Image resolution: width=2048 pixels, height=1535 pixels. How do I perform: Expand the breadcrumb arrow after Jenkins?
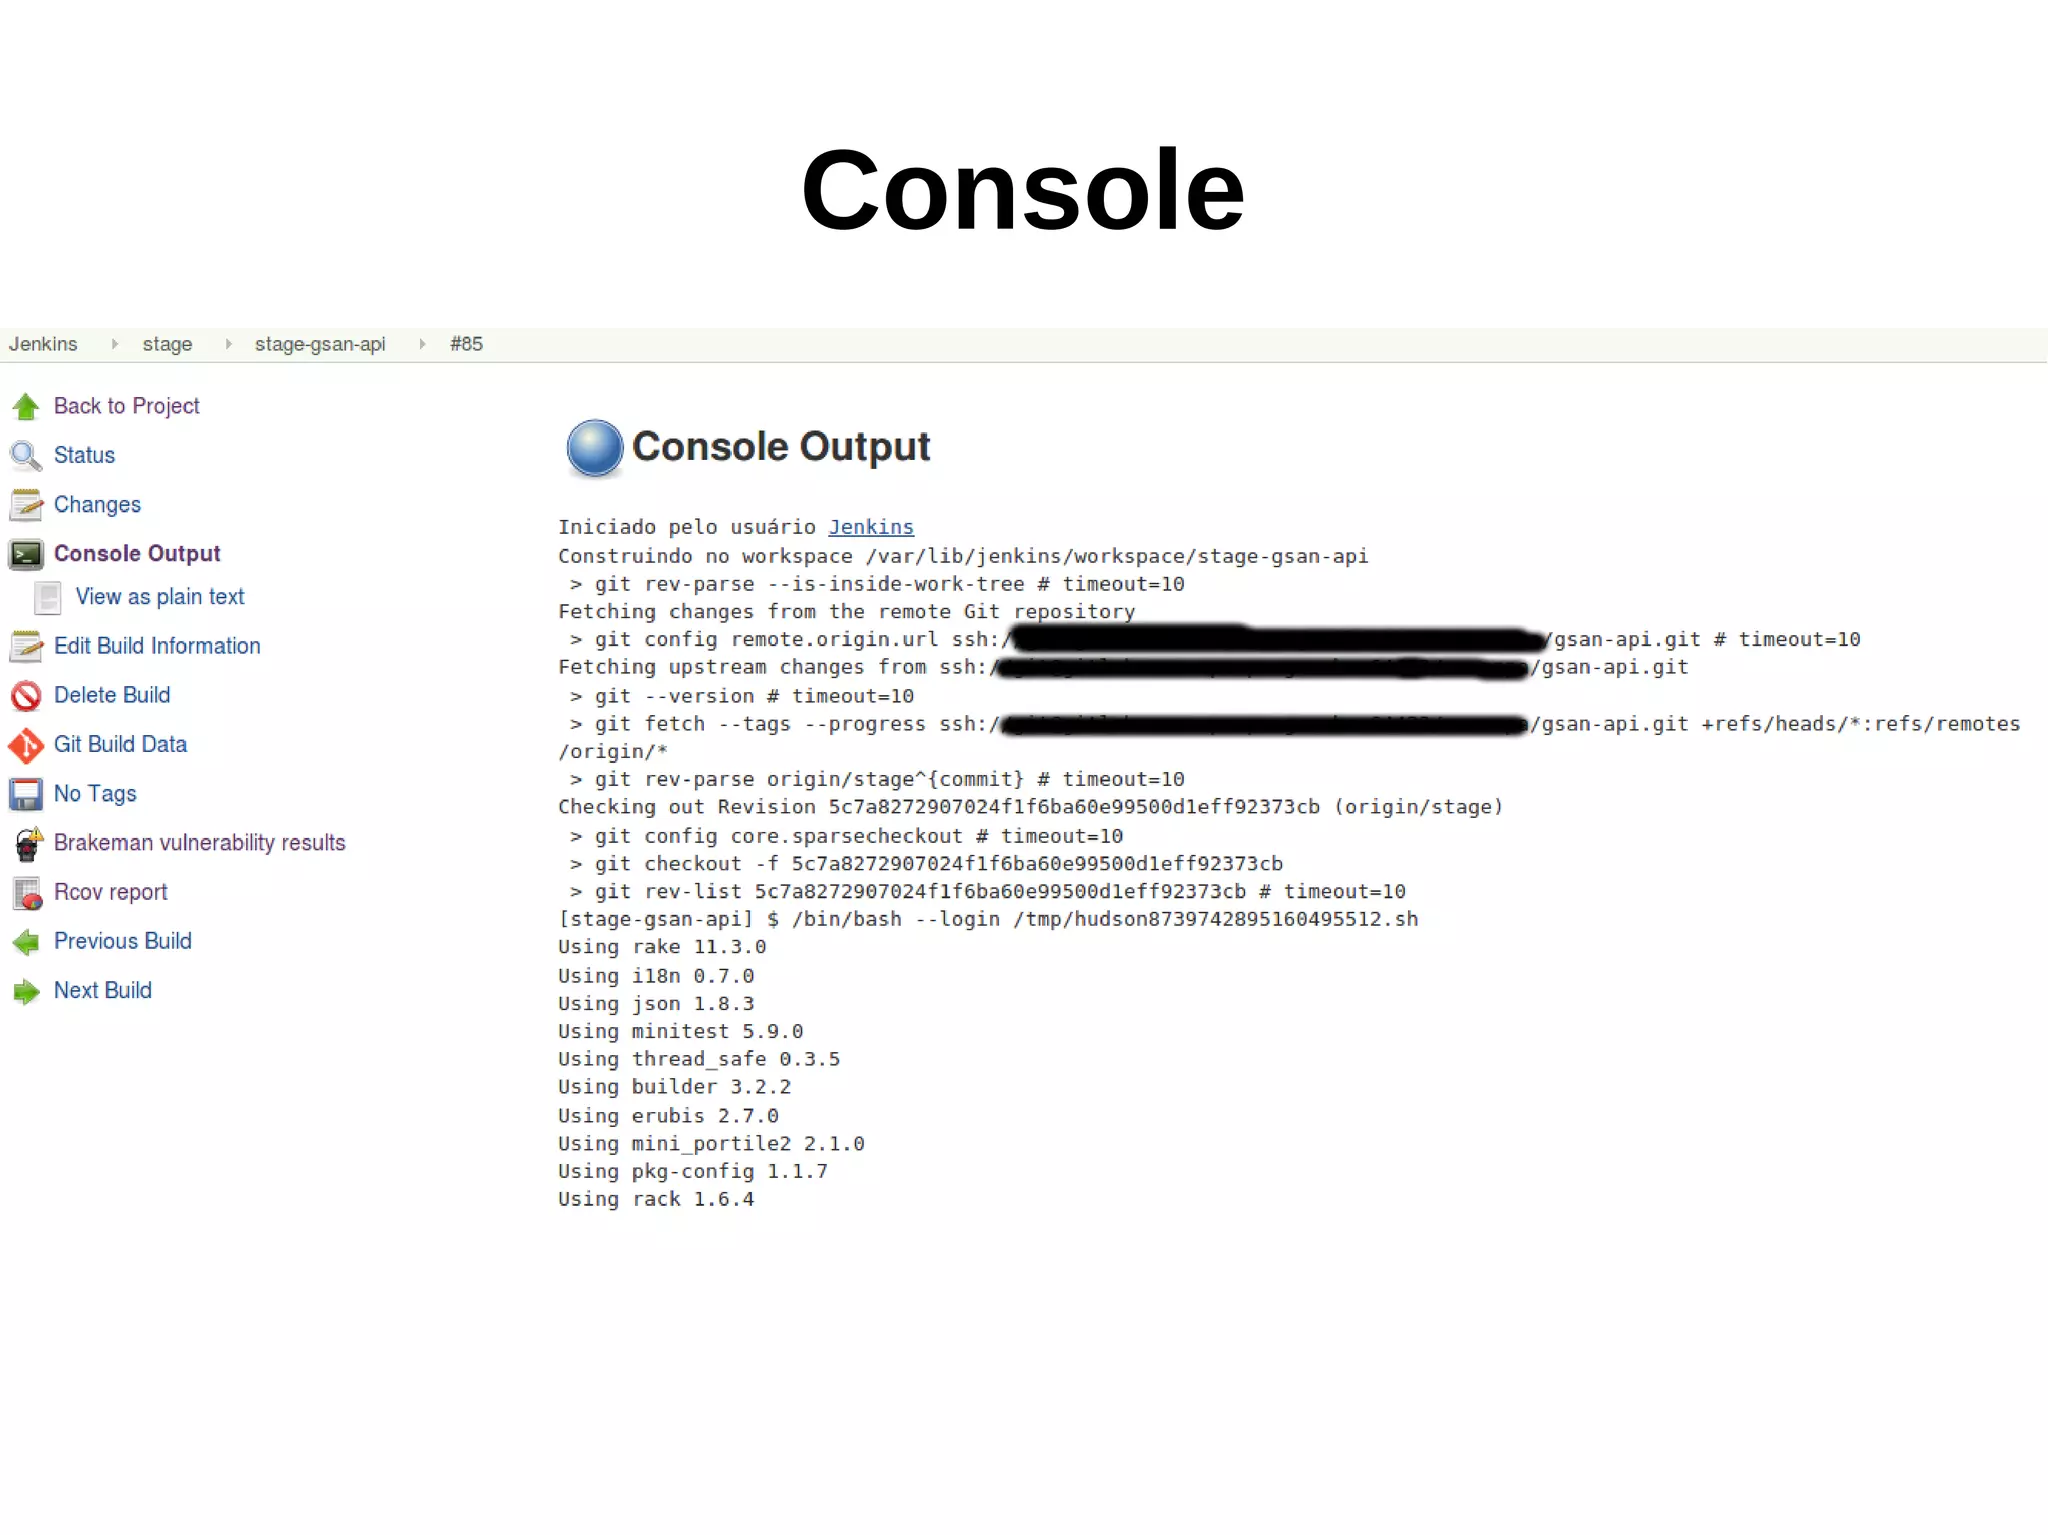point(114,344)
